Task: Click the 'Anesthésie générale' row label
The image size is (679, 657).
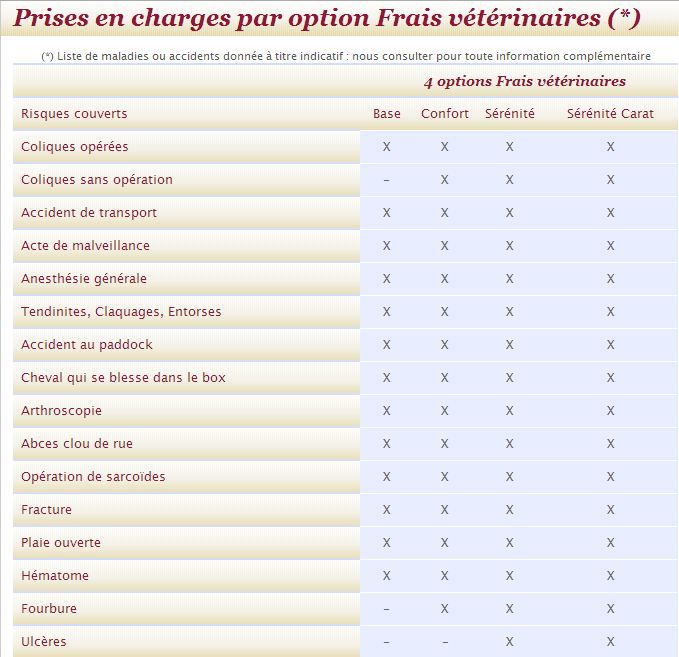Action: pos(84,279)
